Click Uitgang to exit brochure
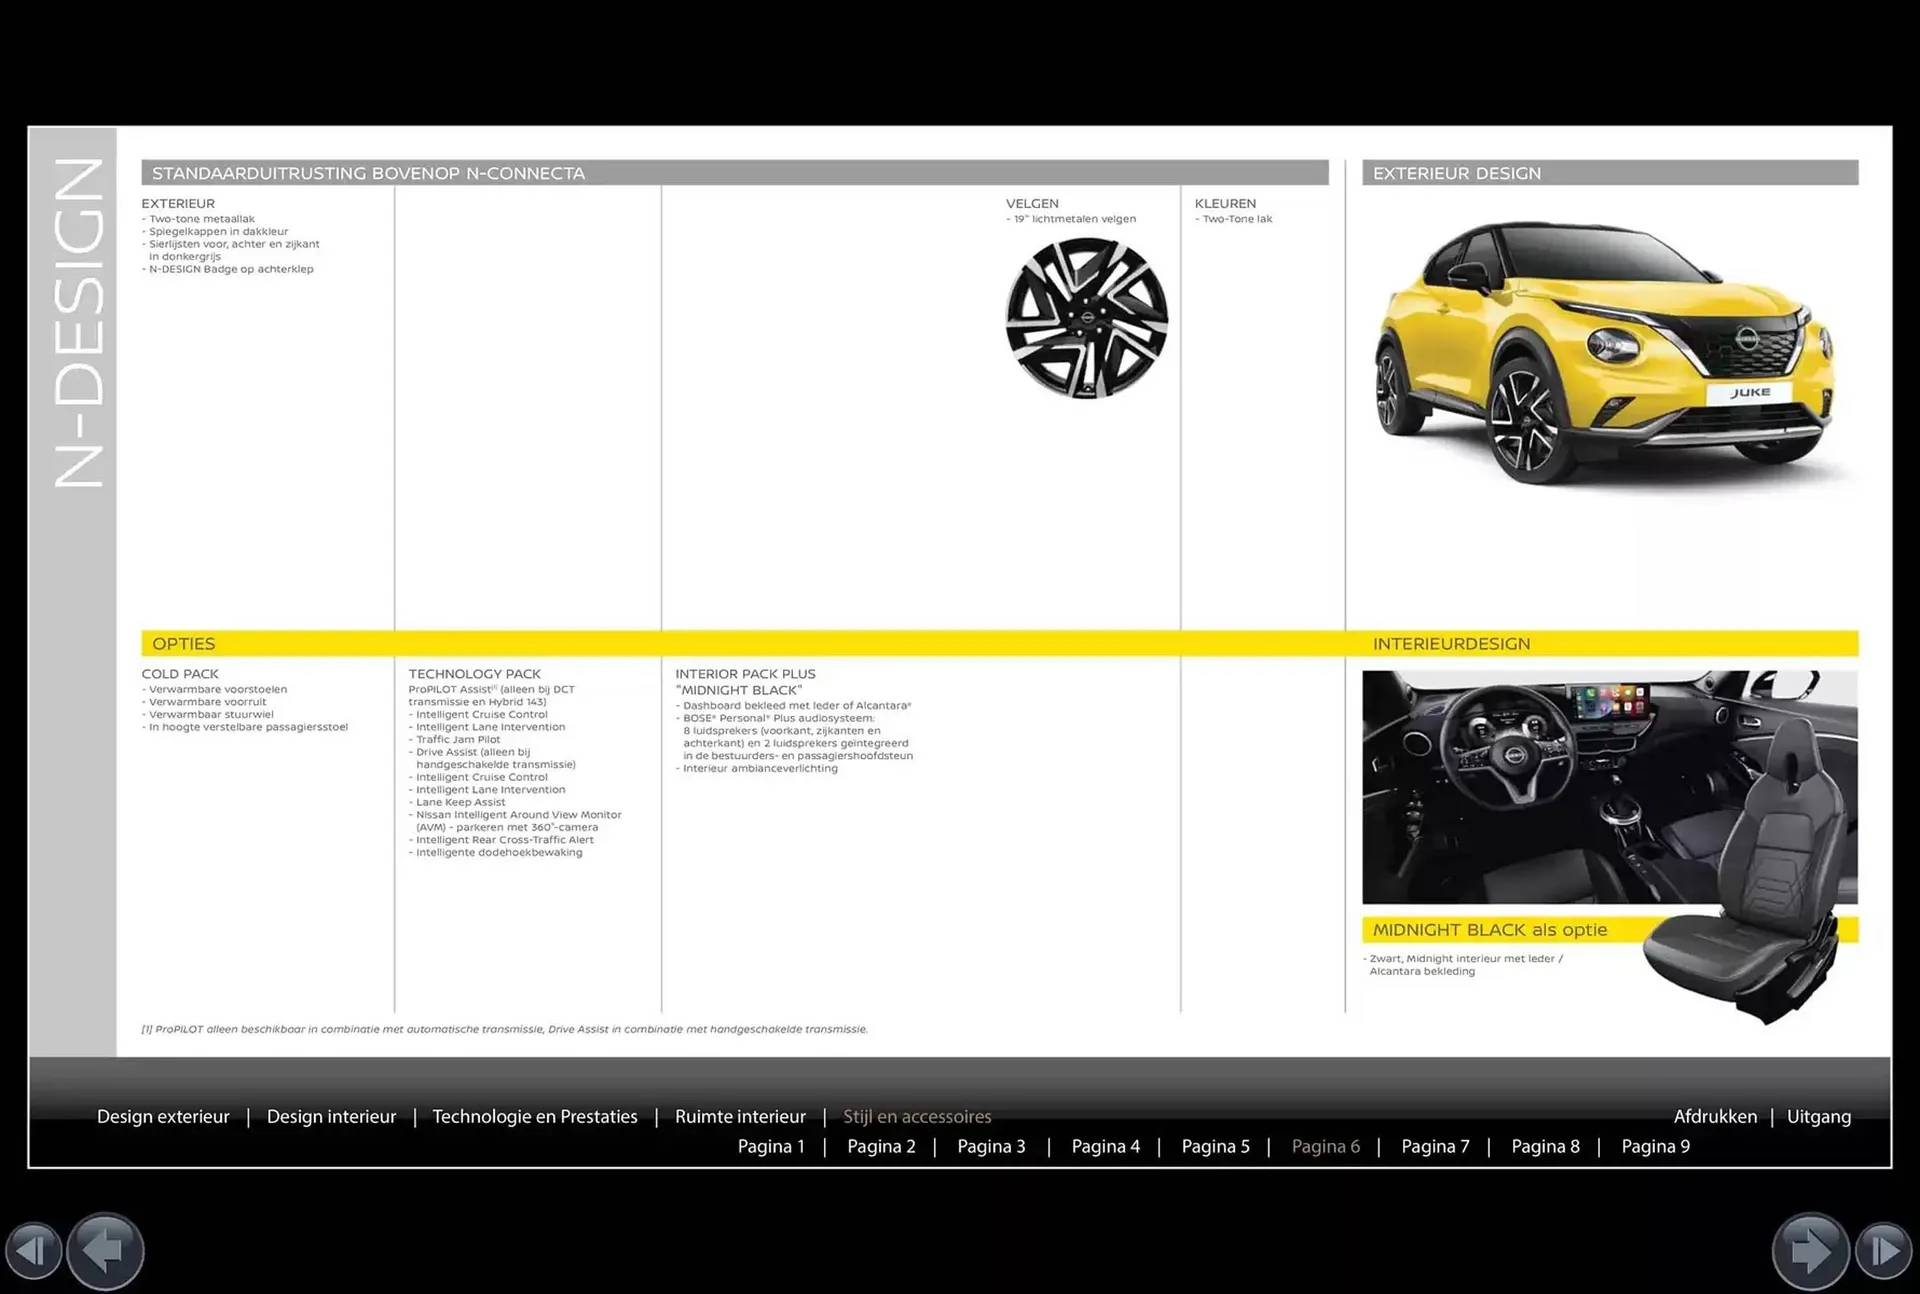This screenshot has height=1294, width=1920. [1819, 1116]
